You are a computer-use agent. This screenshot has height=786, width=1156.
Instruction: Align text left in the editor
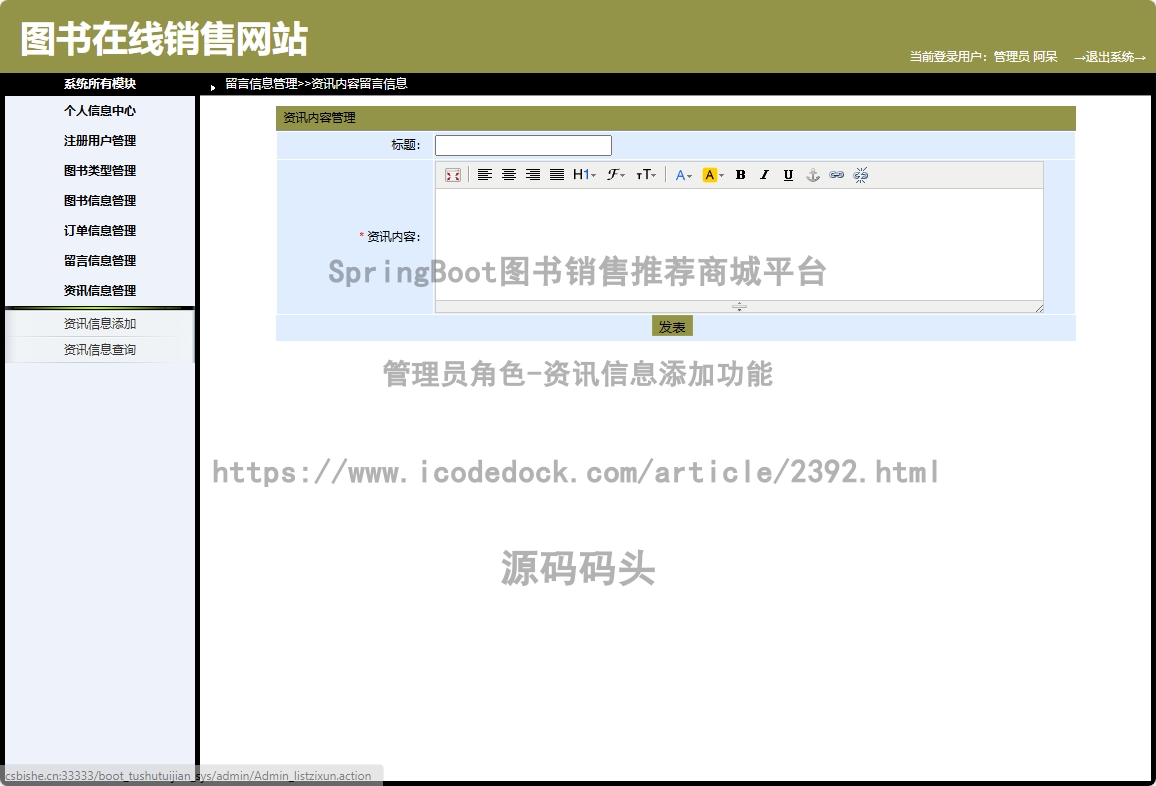(484, 175)
